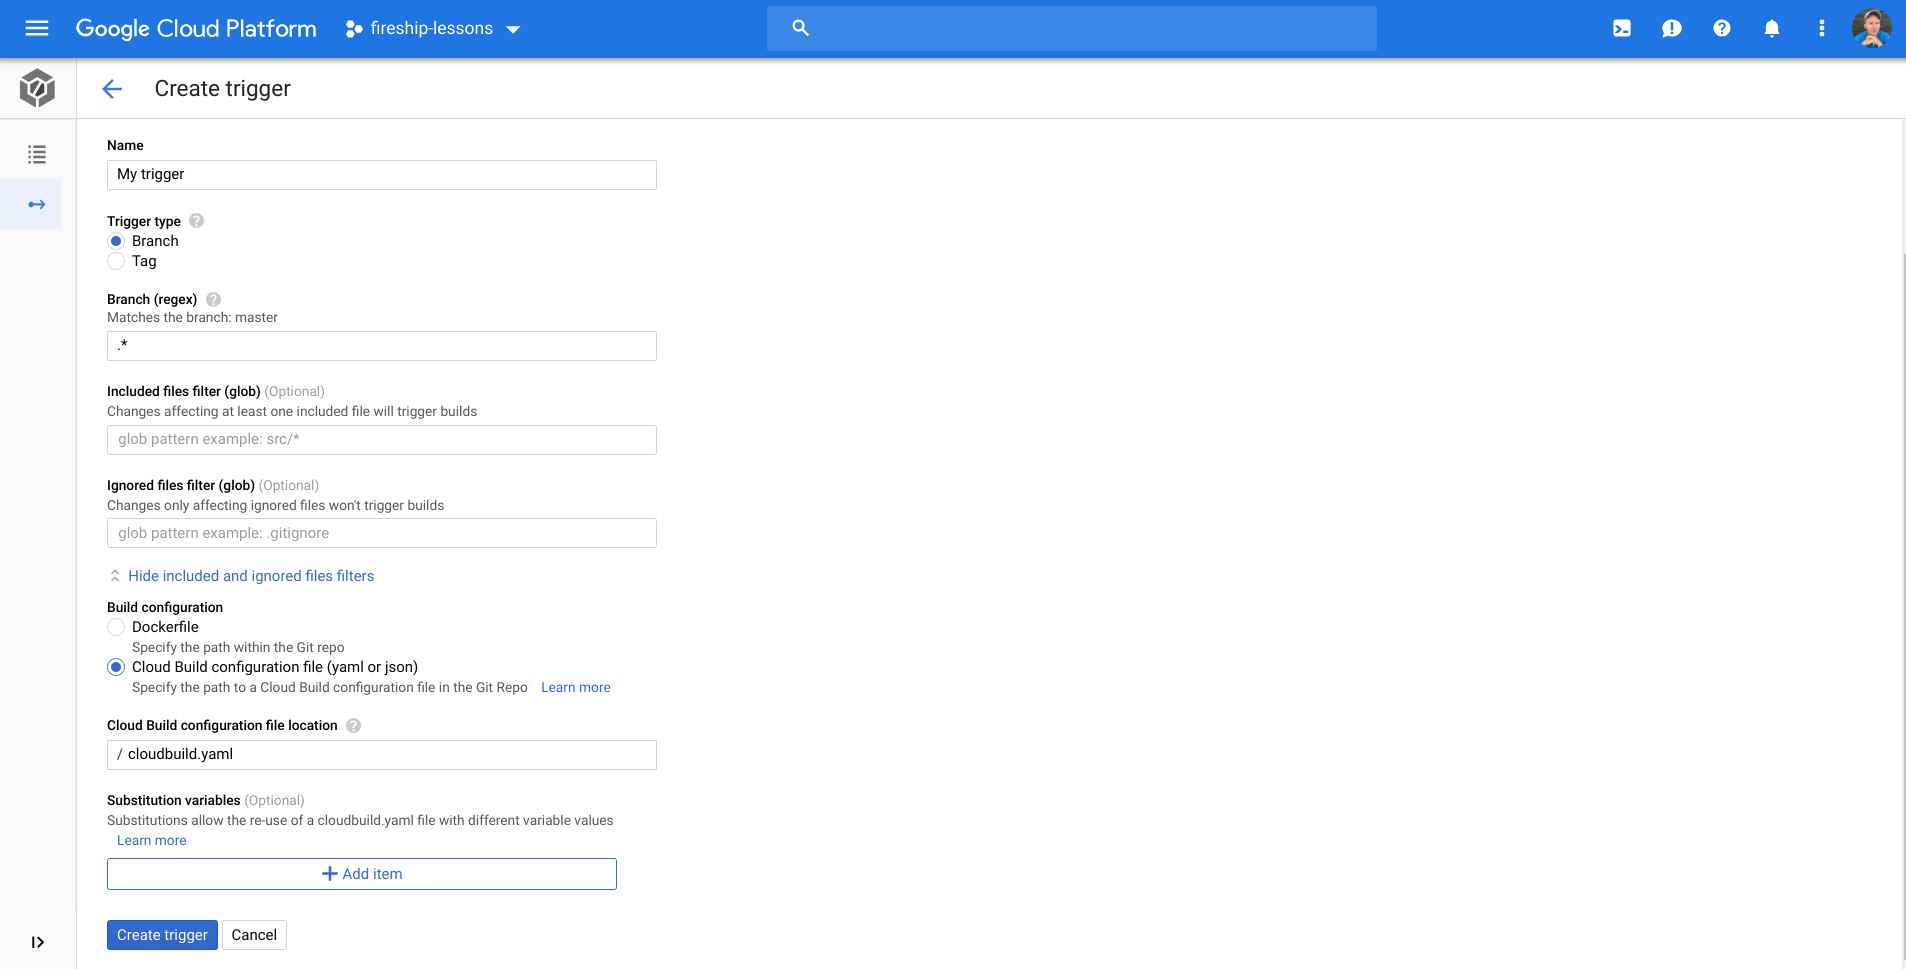
Task: Select the Tag trigger type
Action: point(116,261)
